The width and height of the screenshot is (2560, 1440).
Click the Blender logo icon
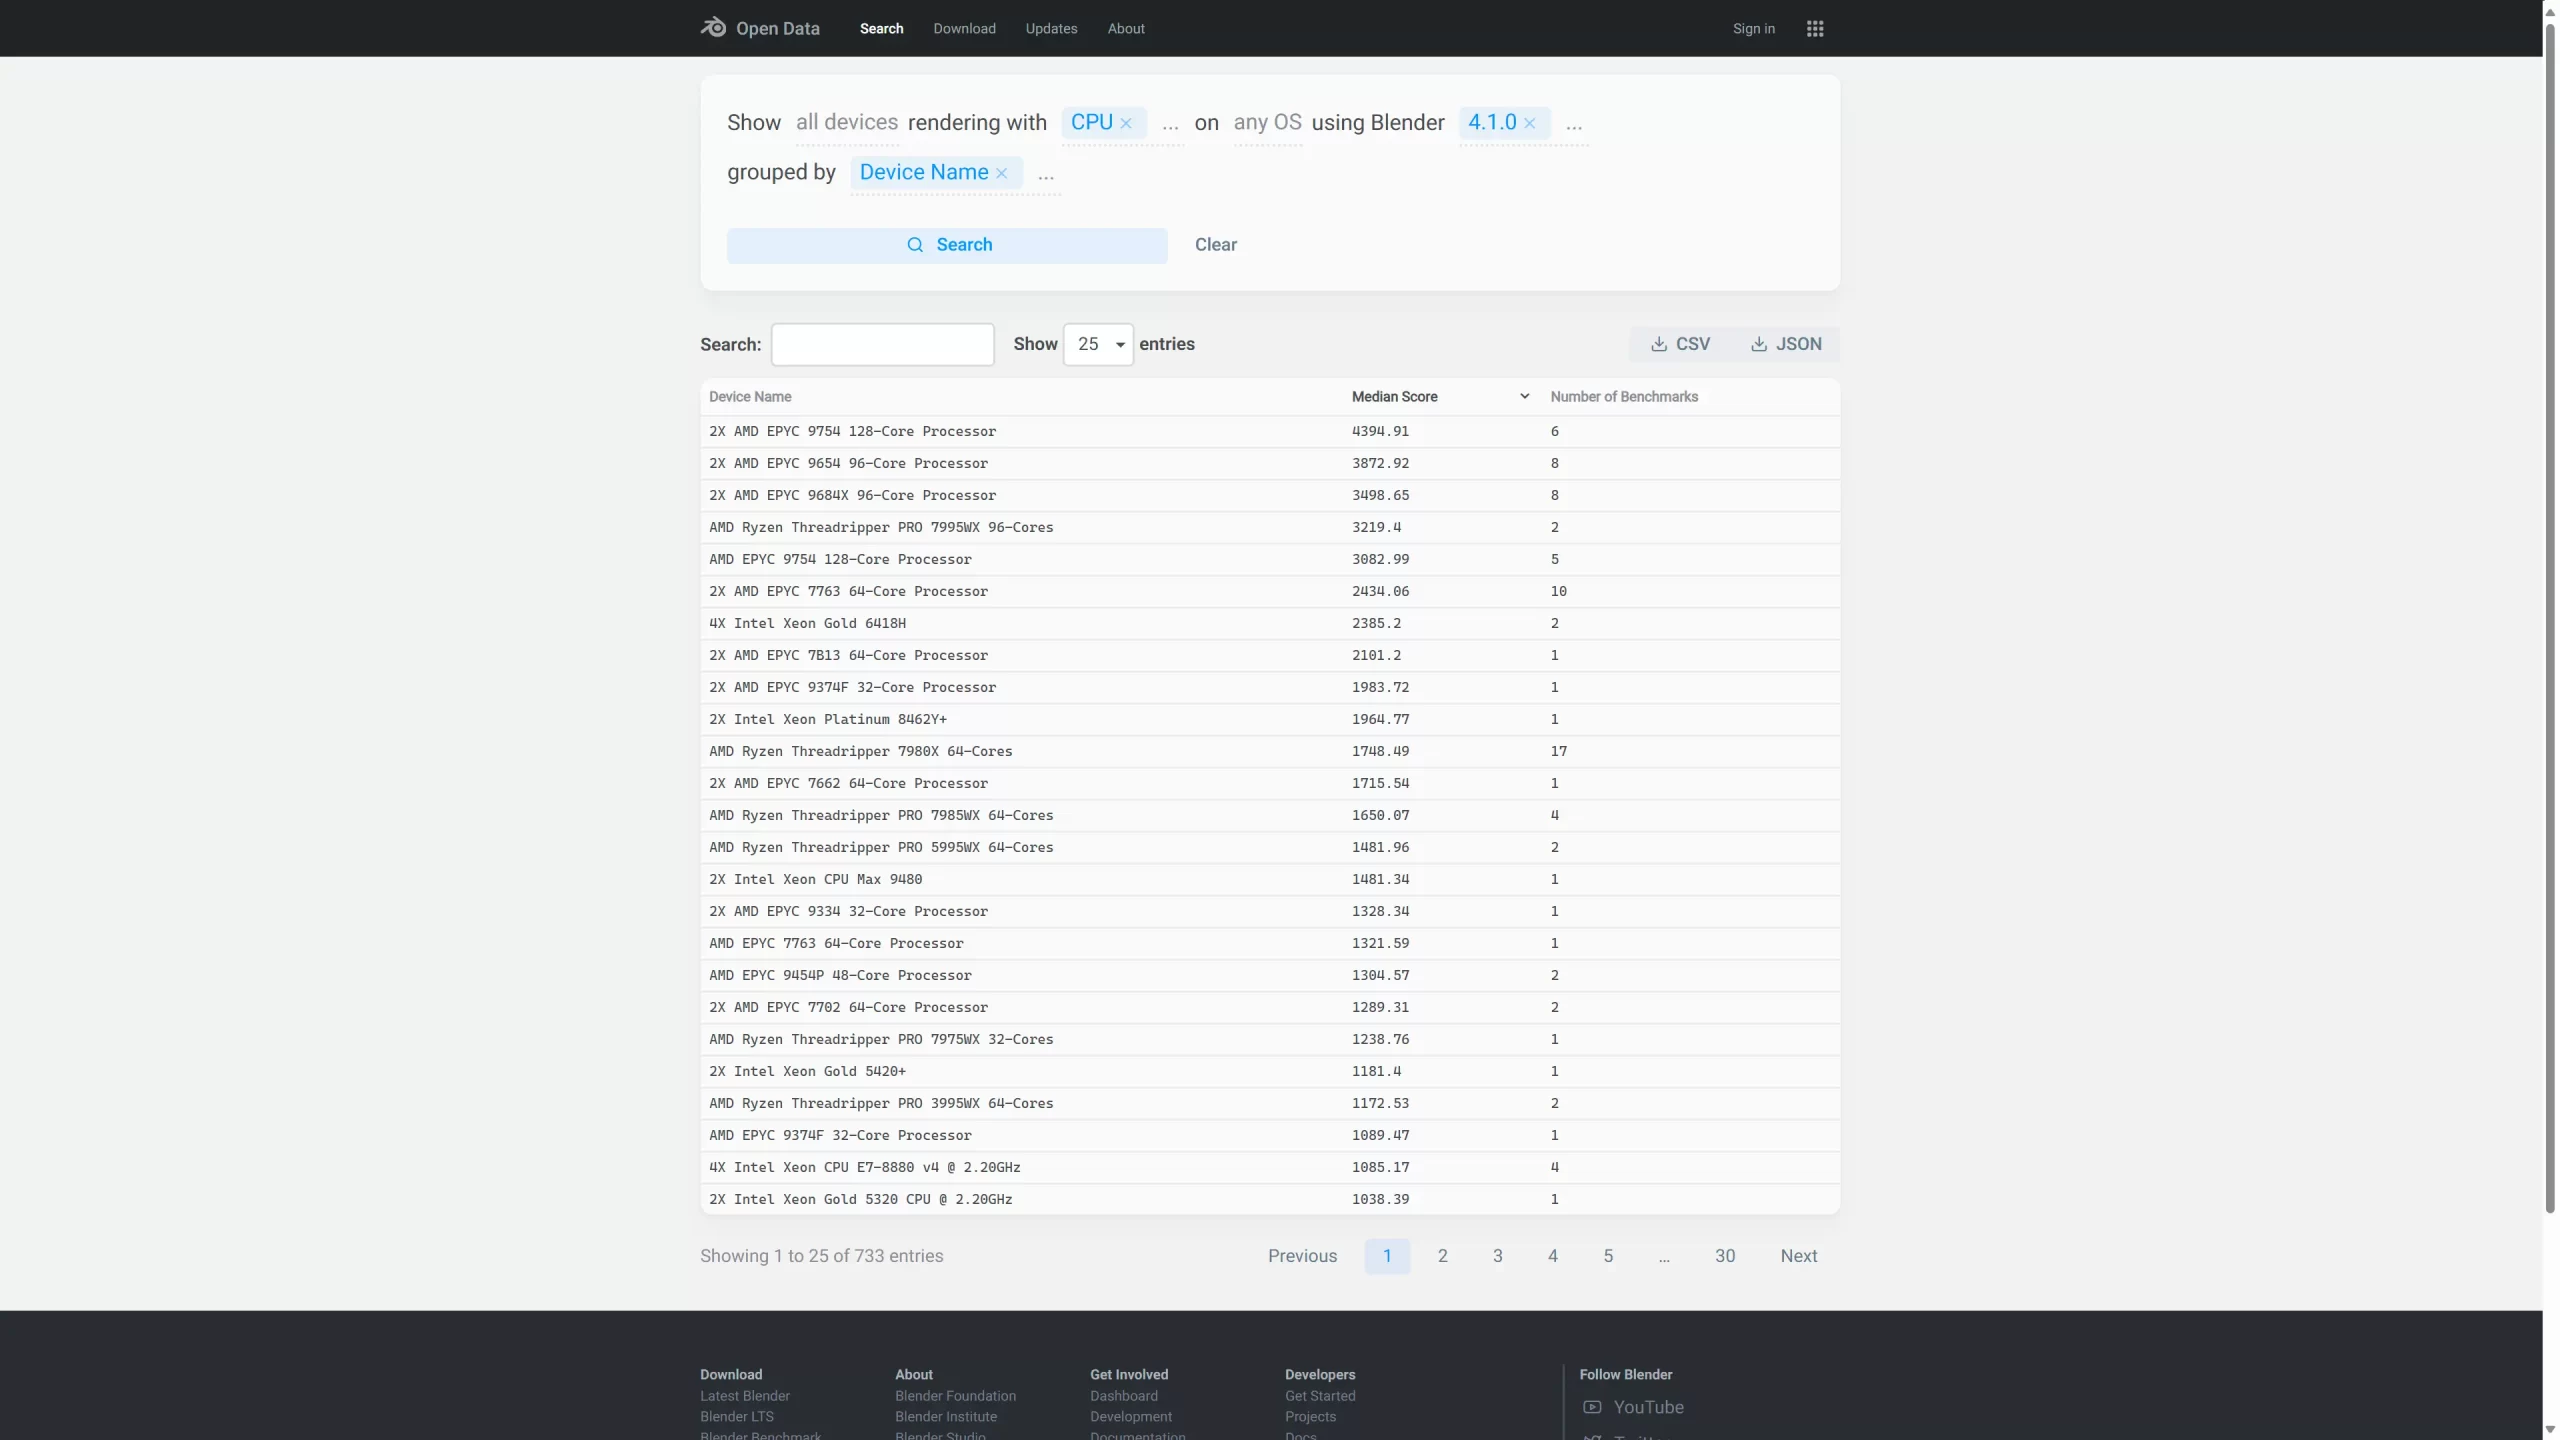(x=713, y=27)
